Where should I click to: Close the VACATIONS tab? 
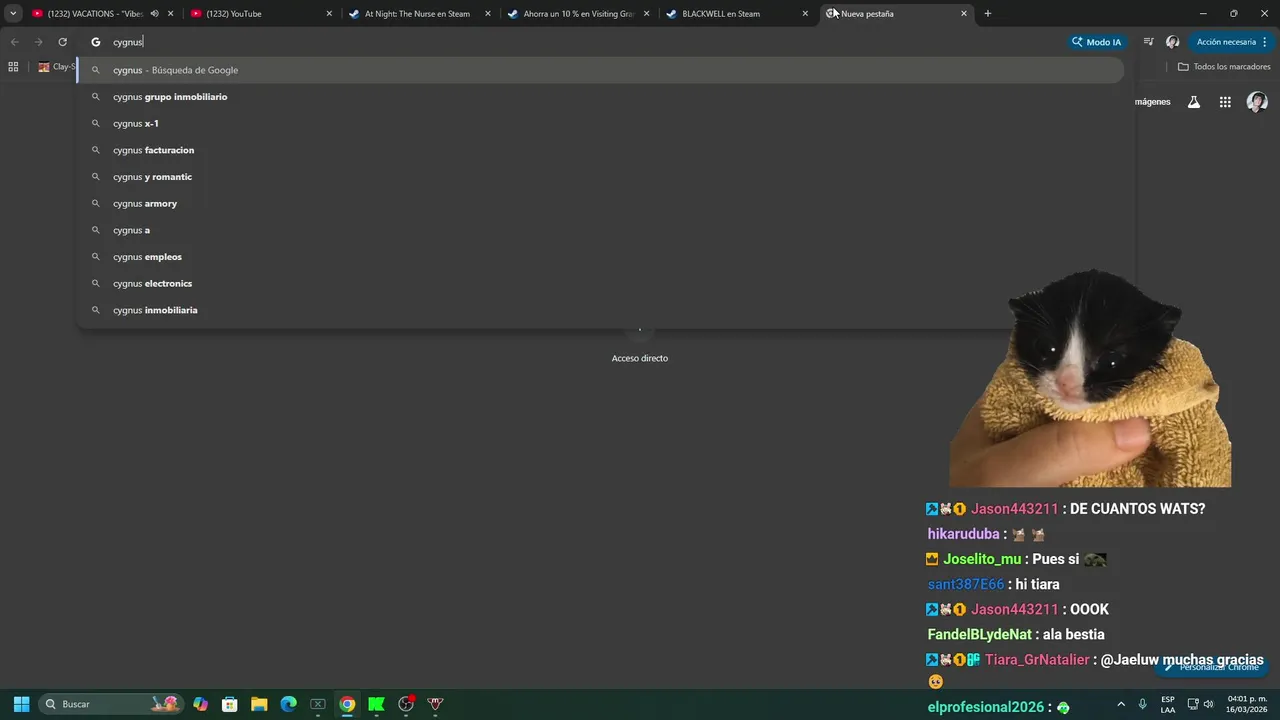click(170, 14)
